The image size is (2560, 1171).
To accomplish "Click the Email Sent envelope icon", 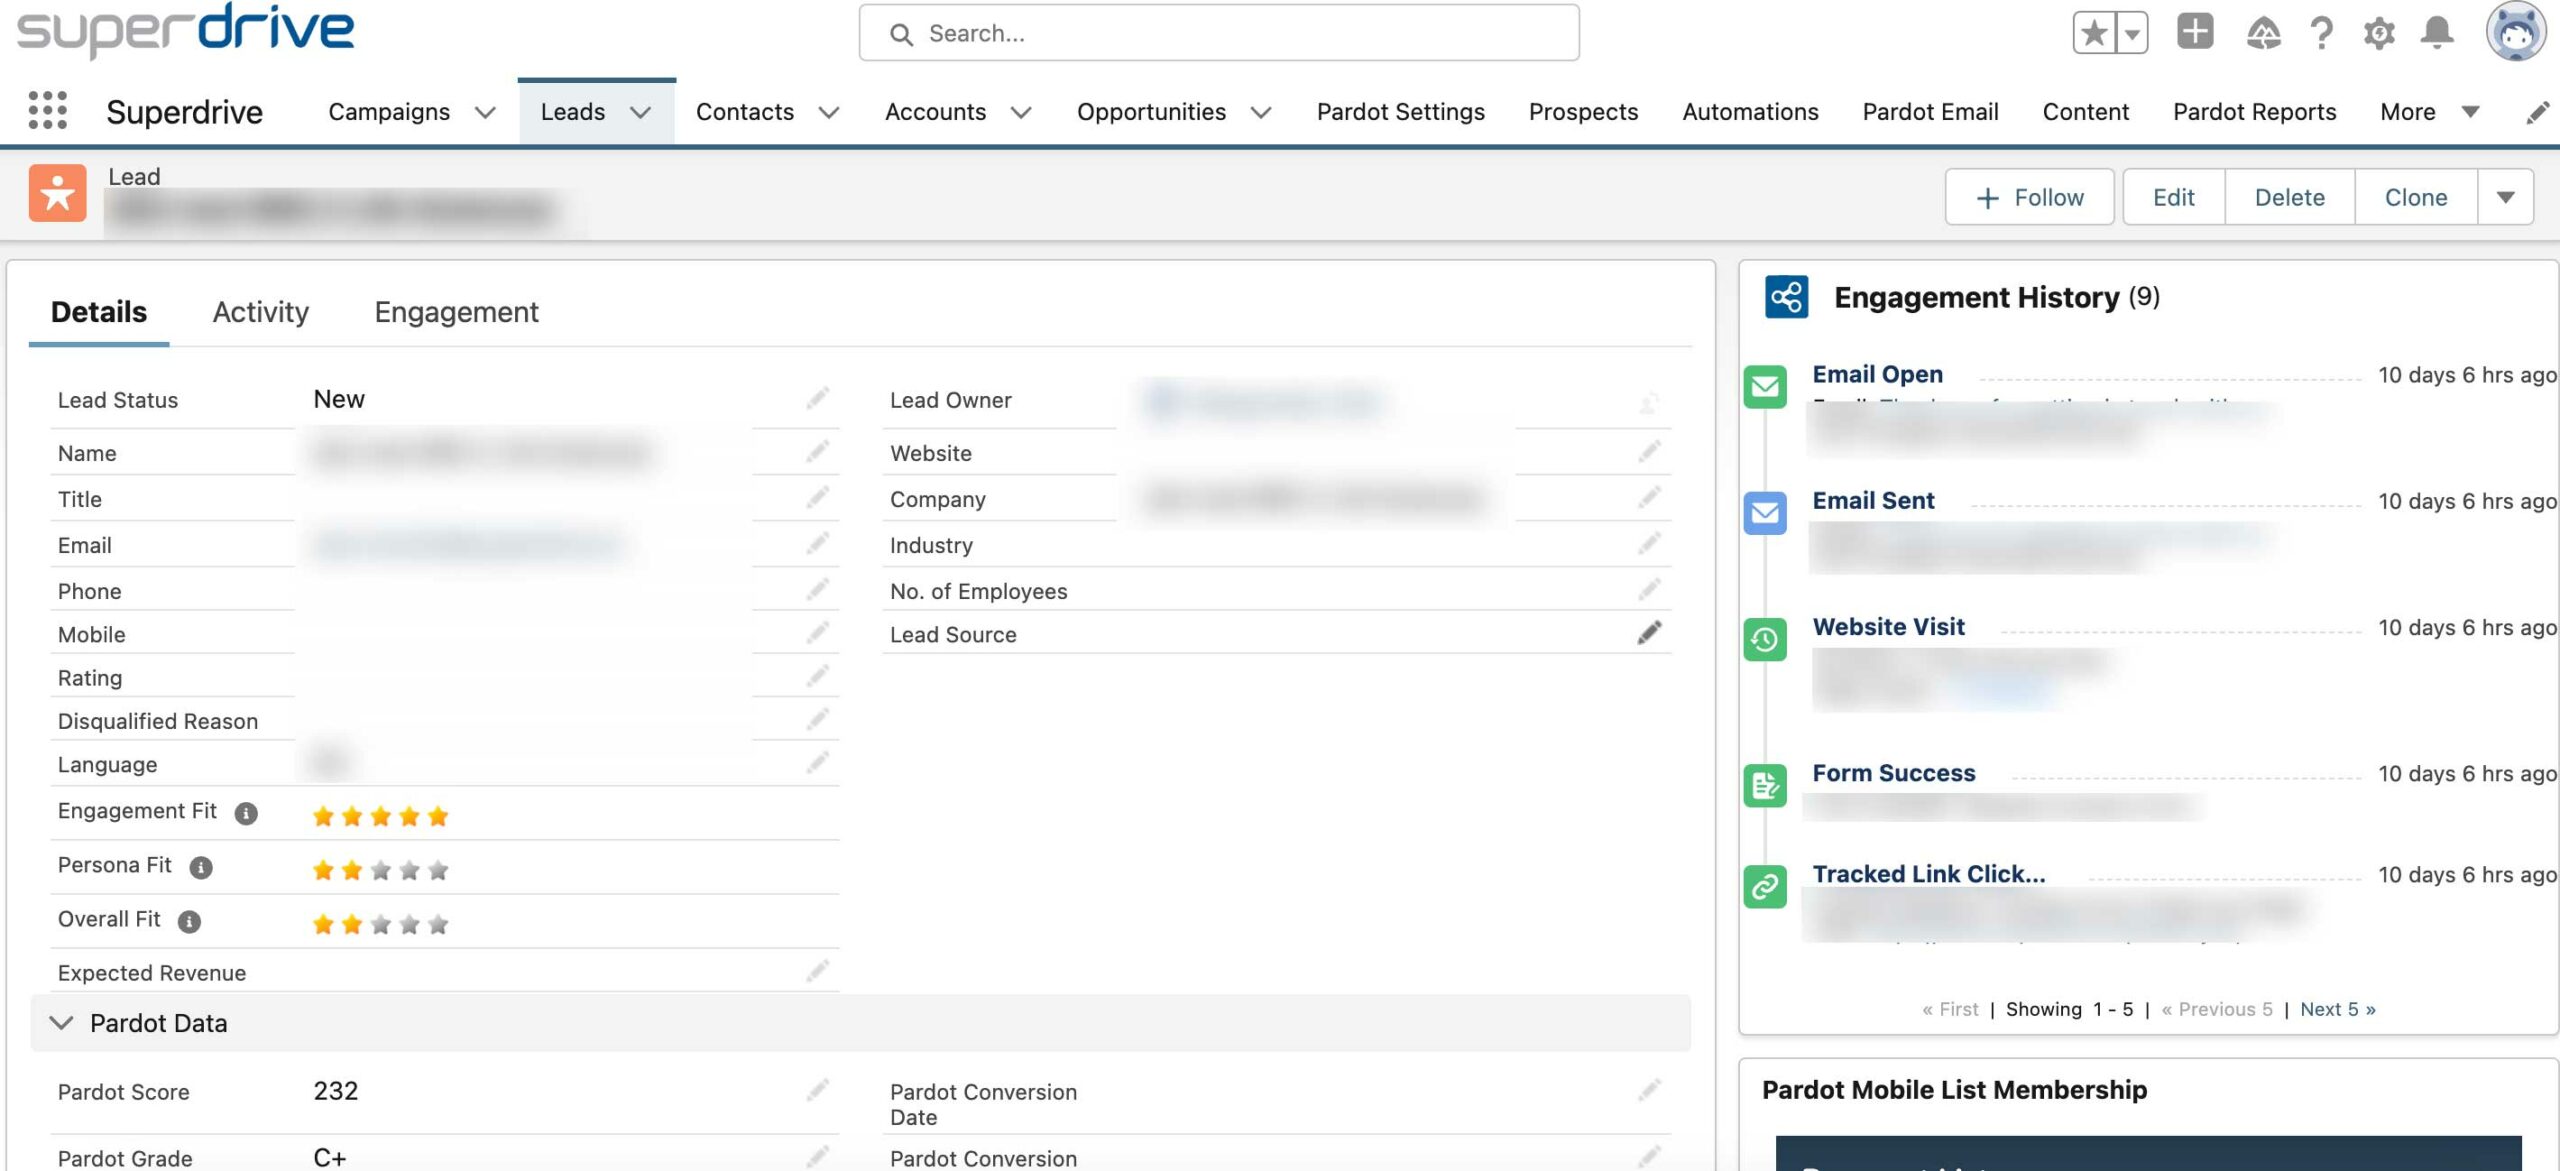I will click(x=1765, y=513).
